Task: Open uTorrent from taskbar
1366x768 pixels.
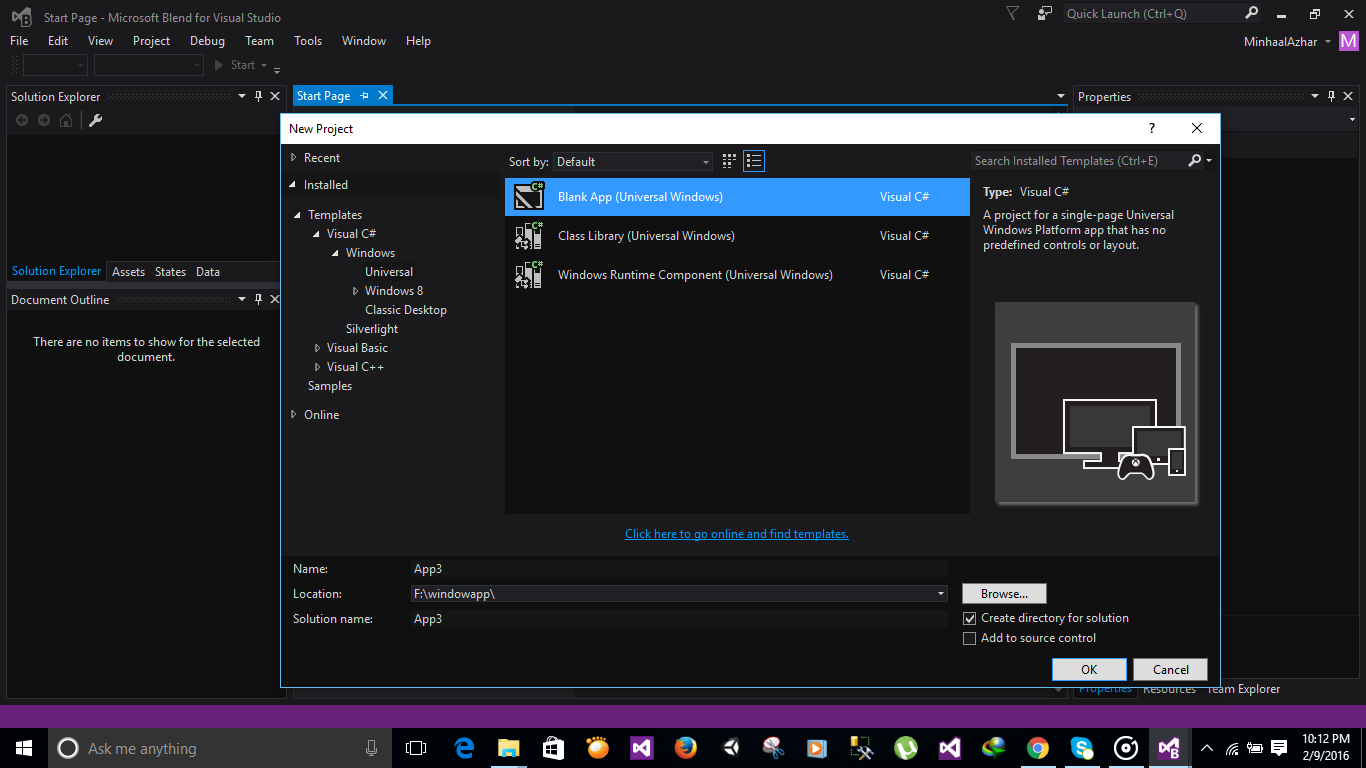Action: coord(906,748)
